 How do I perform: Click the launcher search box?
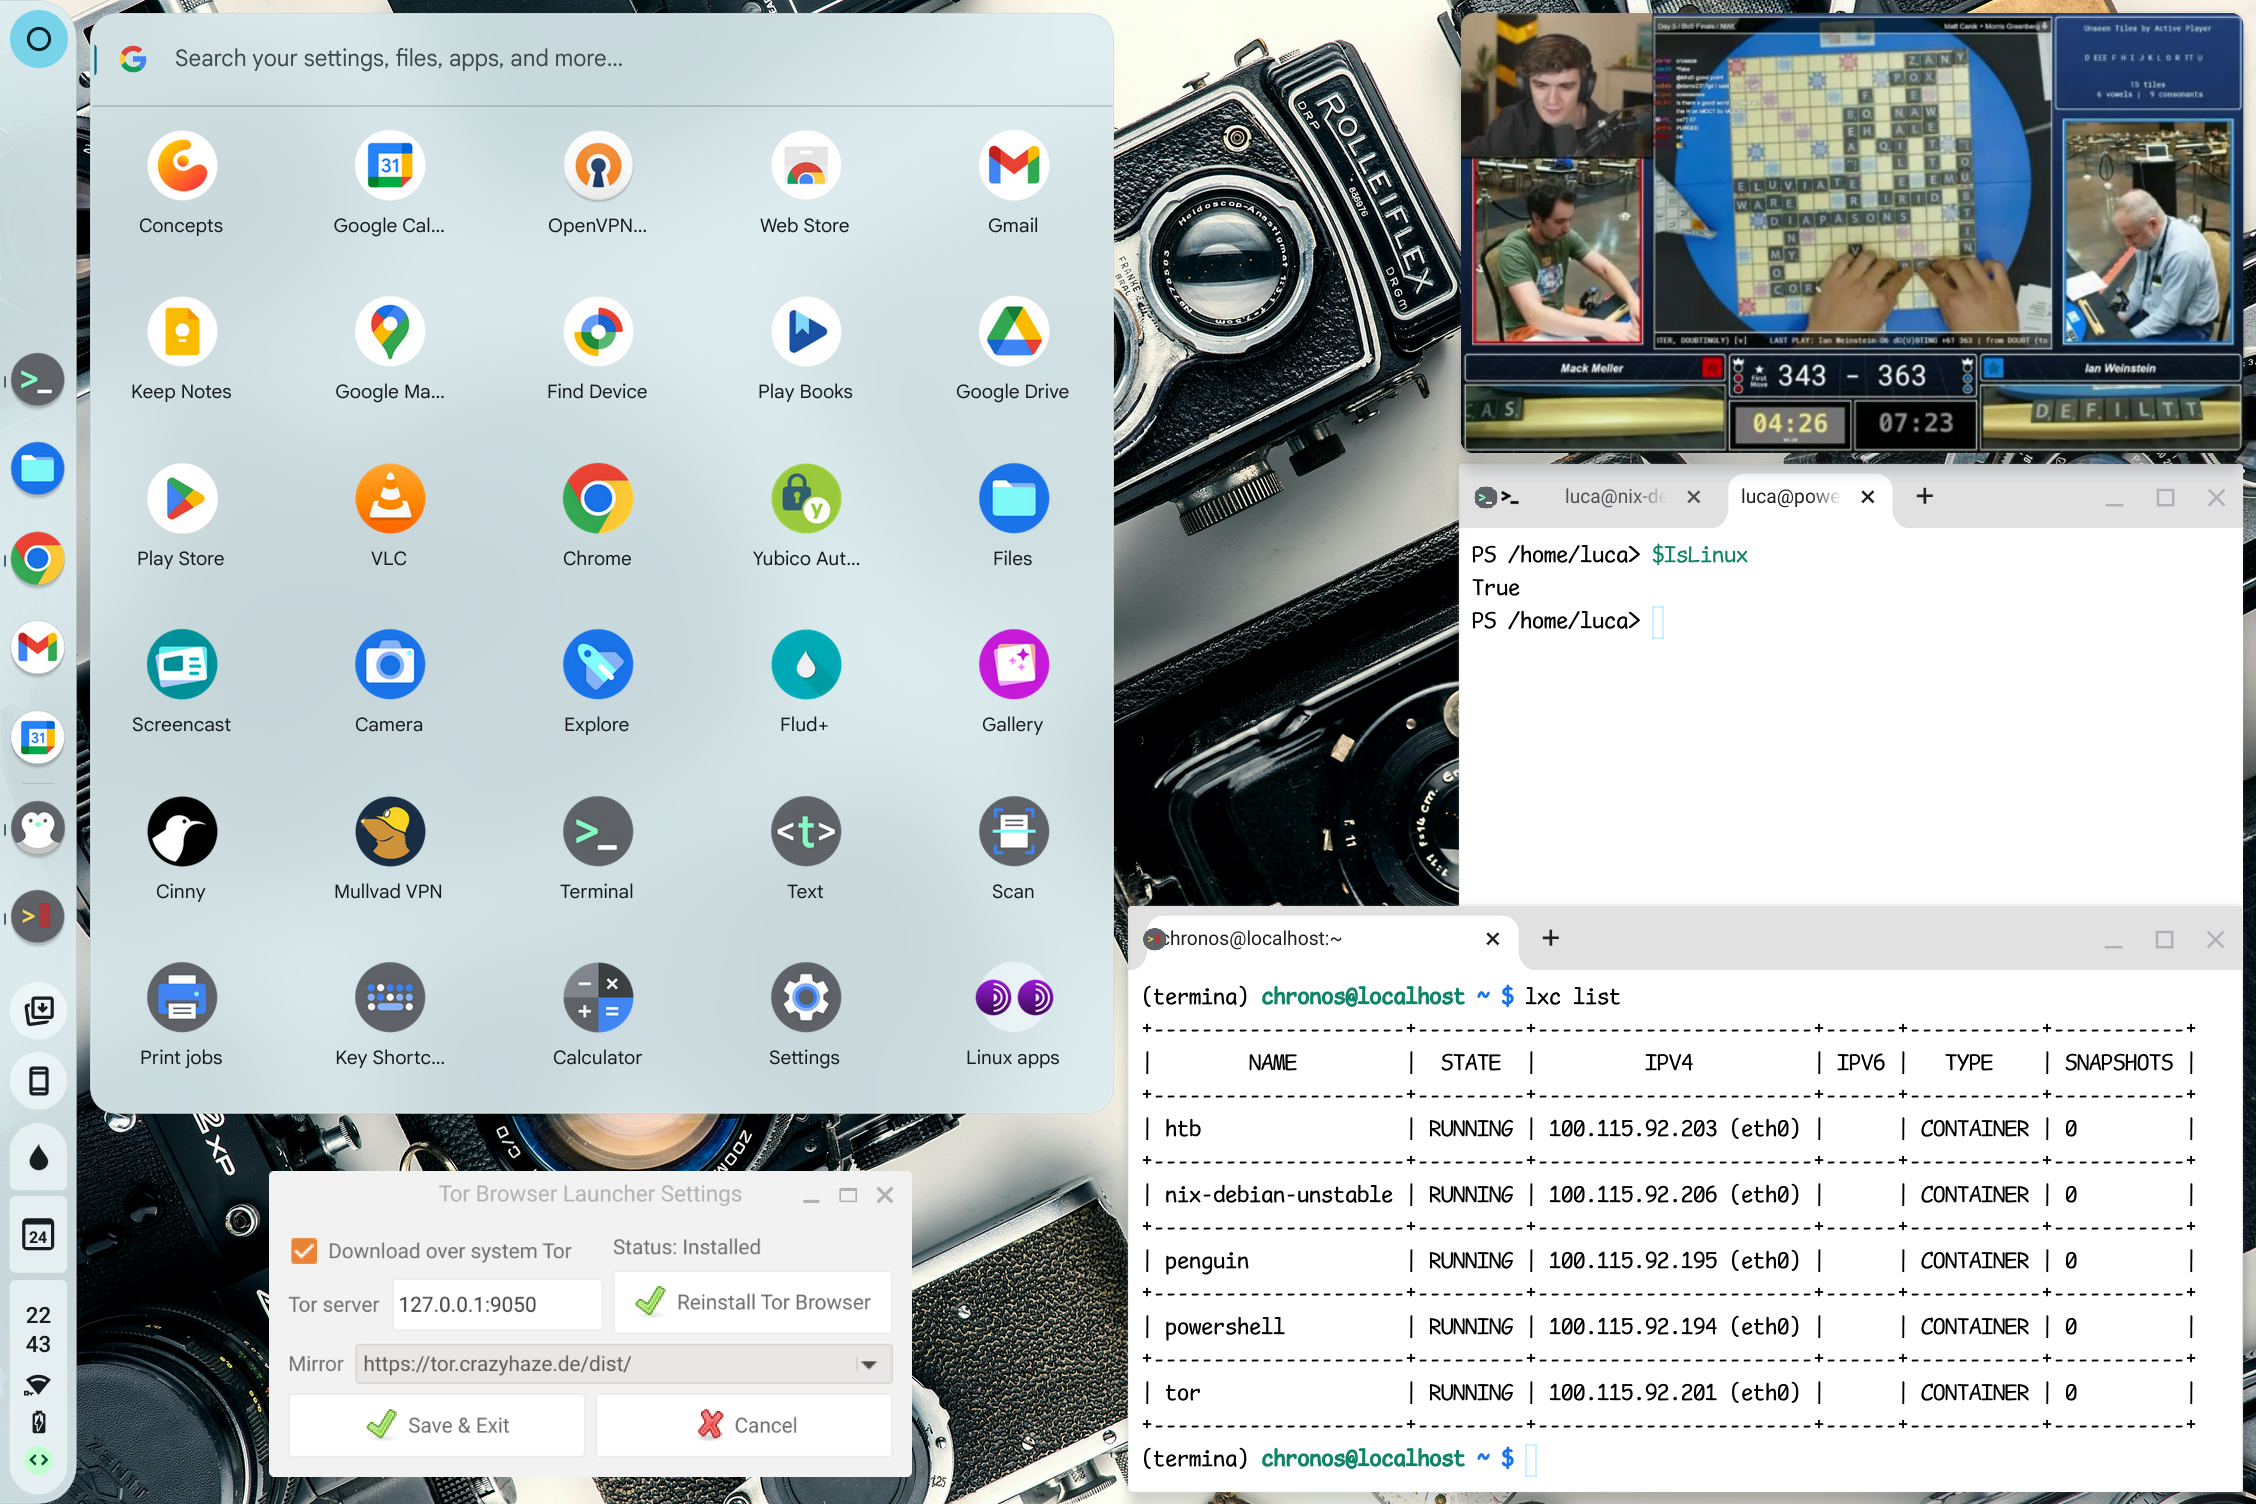(600, 59)
